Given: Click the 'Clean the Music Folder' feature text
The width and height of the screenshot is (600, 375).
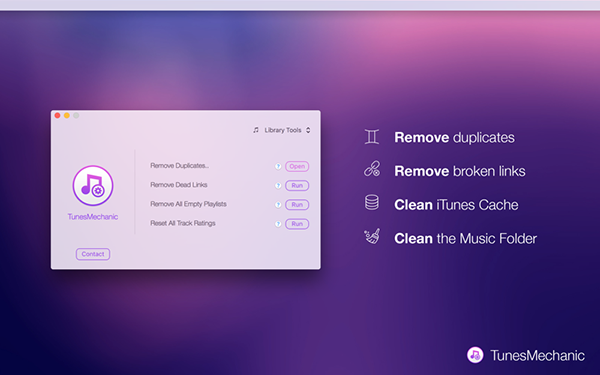Looking at the screenshot, I should tap(466, 238).
